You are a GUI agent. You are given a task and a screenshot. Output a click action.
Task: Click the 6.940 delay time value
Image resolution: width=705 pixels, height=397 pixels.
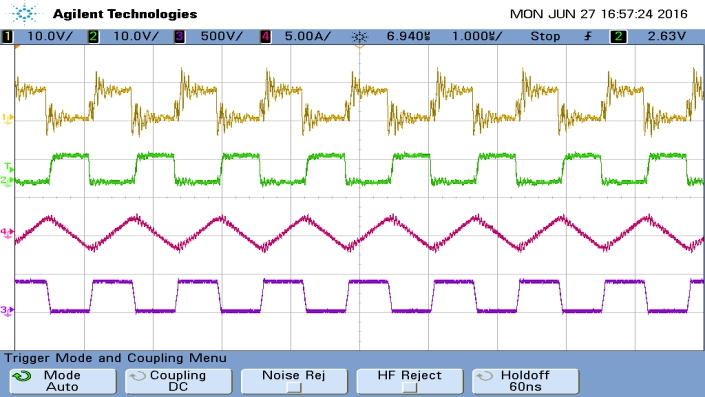click(408, 36)
